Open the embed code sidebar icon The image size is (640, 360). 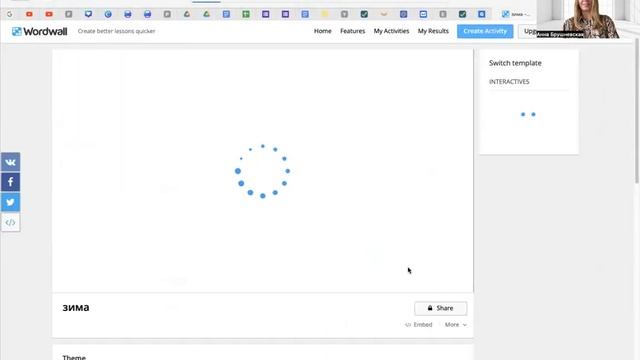[10, 222]
